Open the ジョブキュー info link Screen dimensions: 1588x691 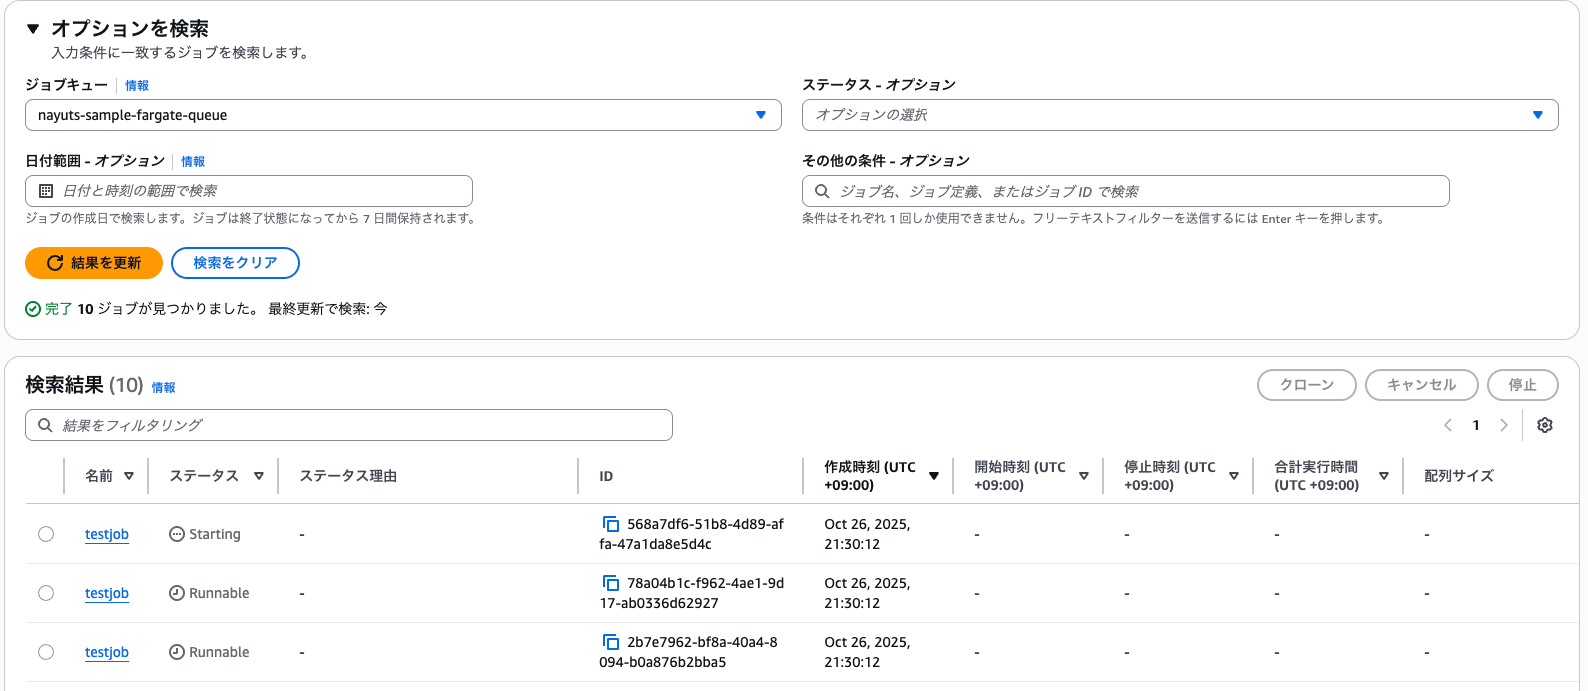[137, 86]
